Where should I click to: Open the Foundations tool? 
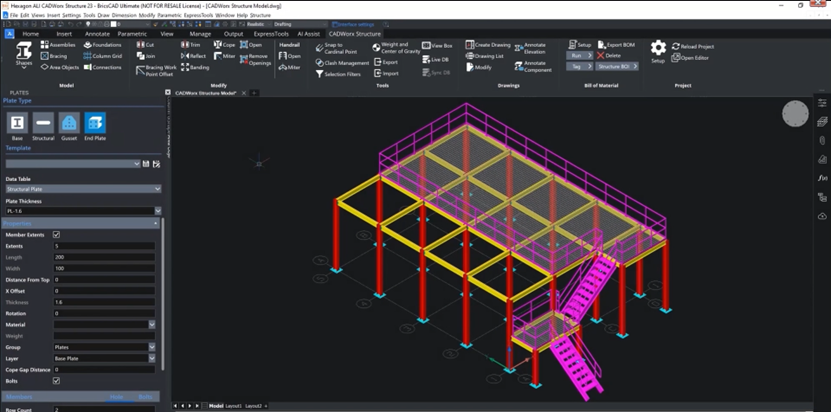(102, 45)
